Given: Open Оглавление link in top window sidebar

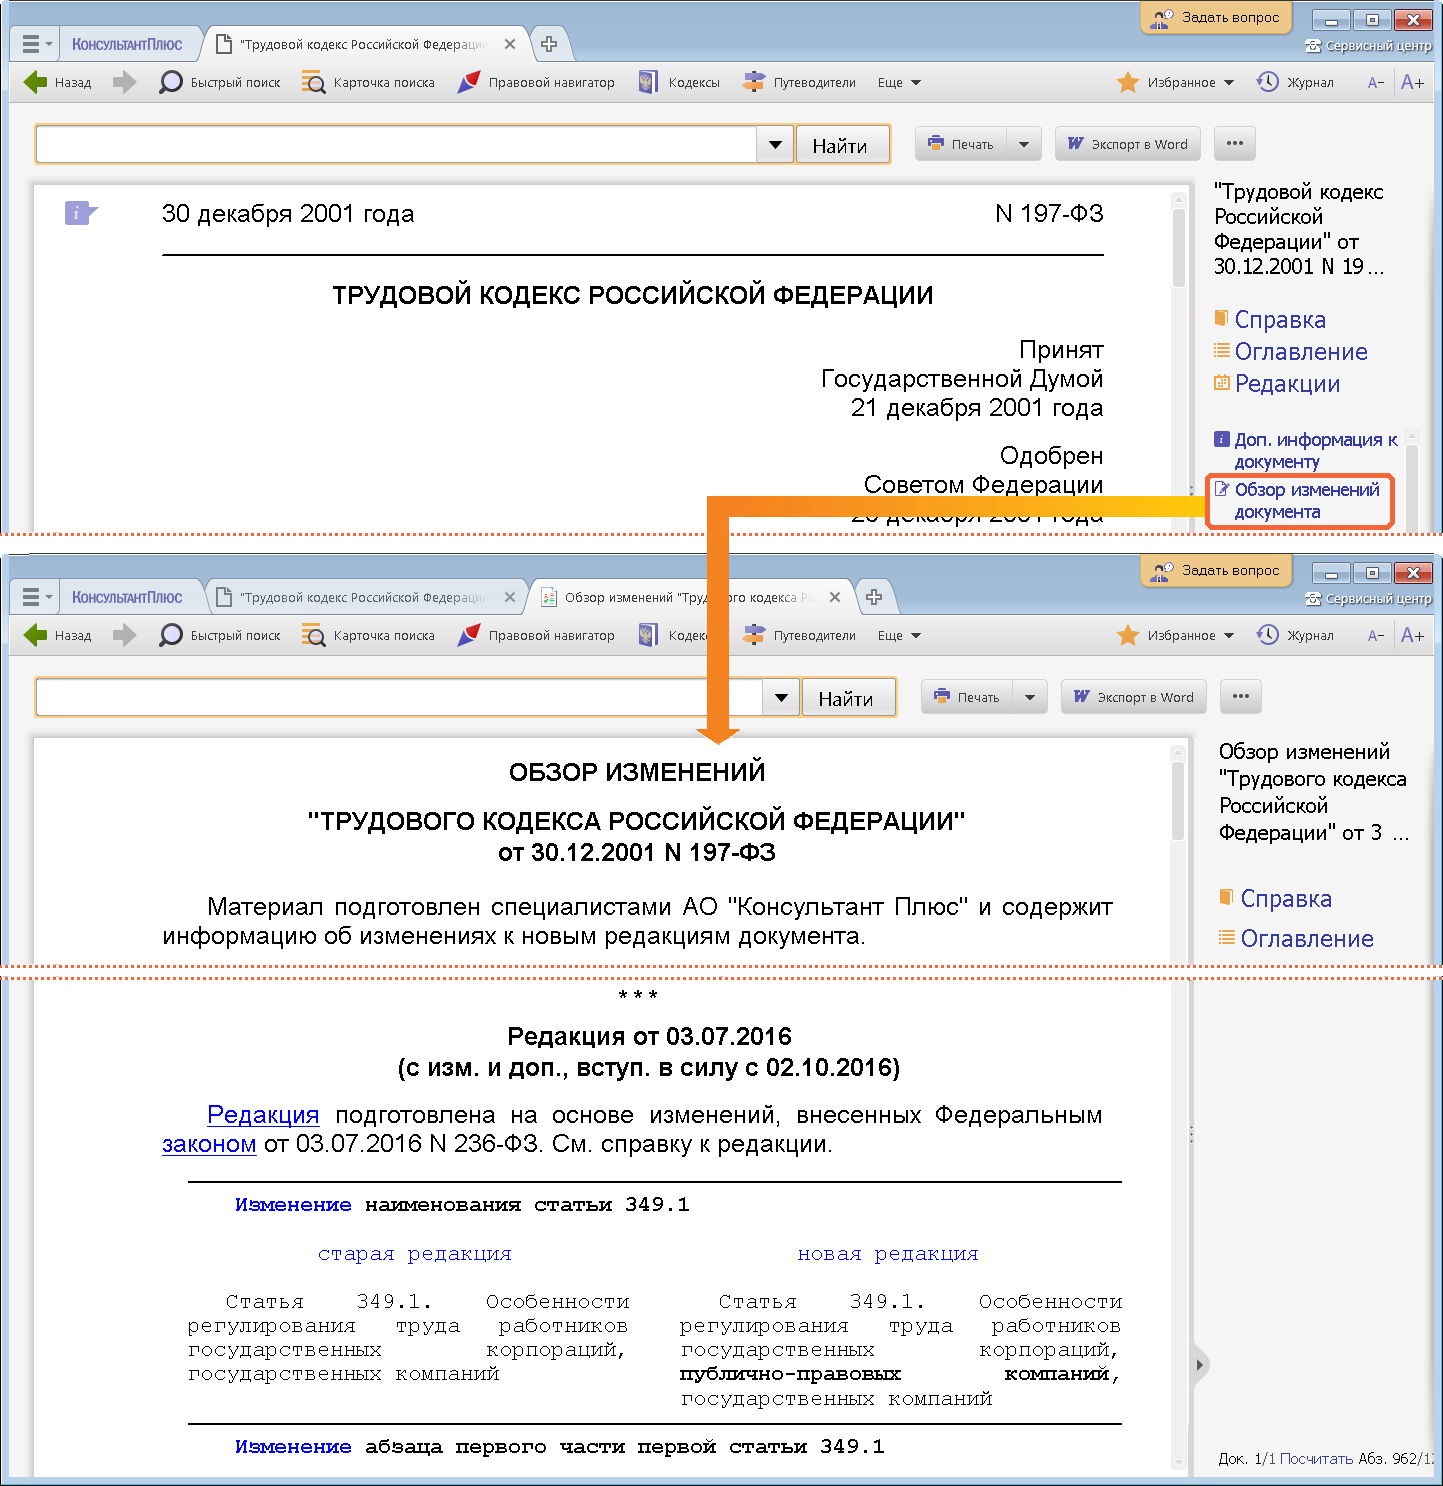Looking at the screenshot, I should (x=1300, y=352).
